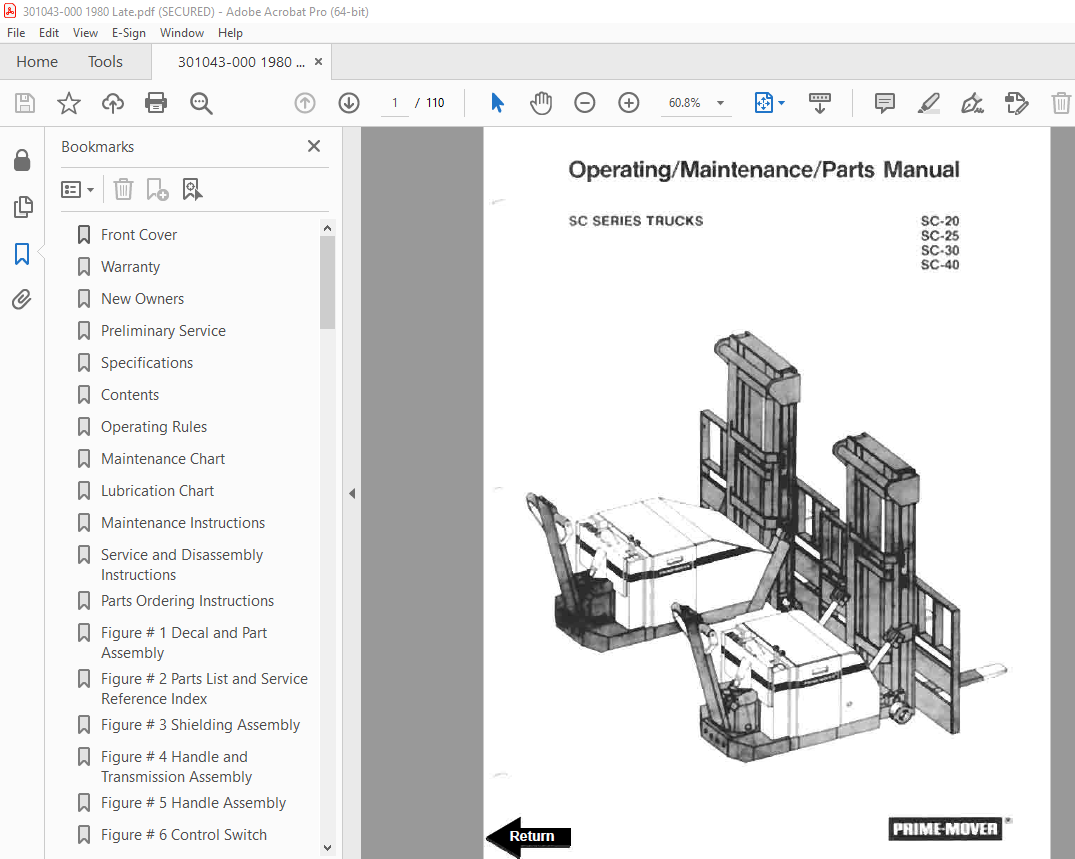This screenshot has height=859, width=1075.
Task: Click the zoom percentage field
Action: [684, 103]
